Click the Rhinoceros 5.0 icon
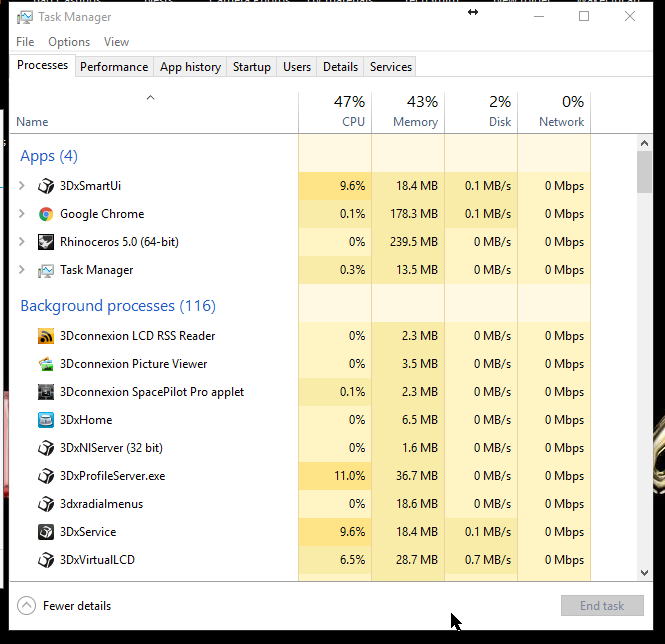 [46, 242]
